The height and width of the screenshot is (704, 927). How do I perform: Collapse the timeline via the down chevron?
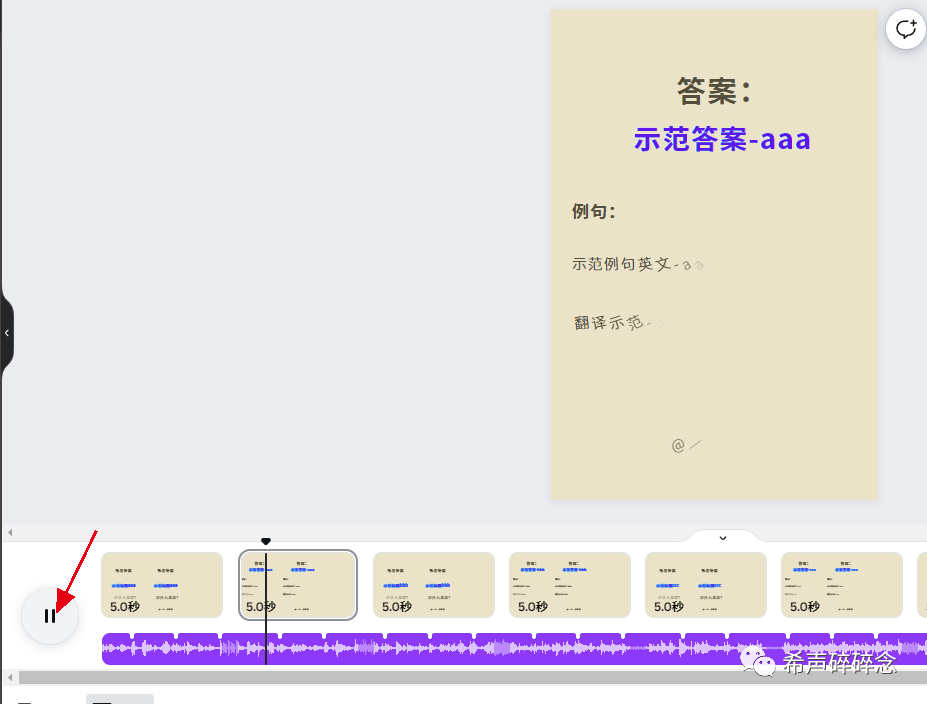[722, 538]
